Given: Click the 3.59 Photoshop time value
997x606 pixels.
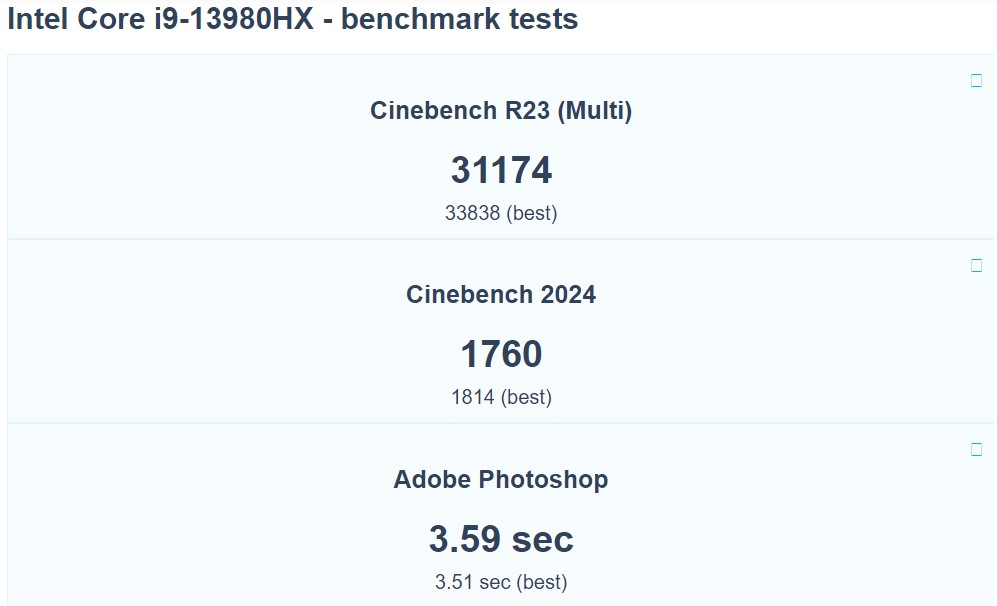Looking at the screenshot, I should click(465, 539).
